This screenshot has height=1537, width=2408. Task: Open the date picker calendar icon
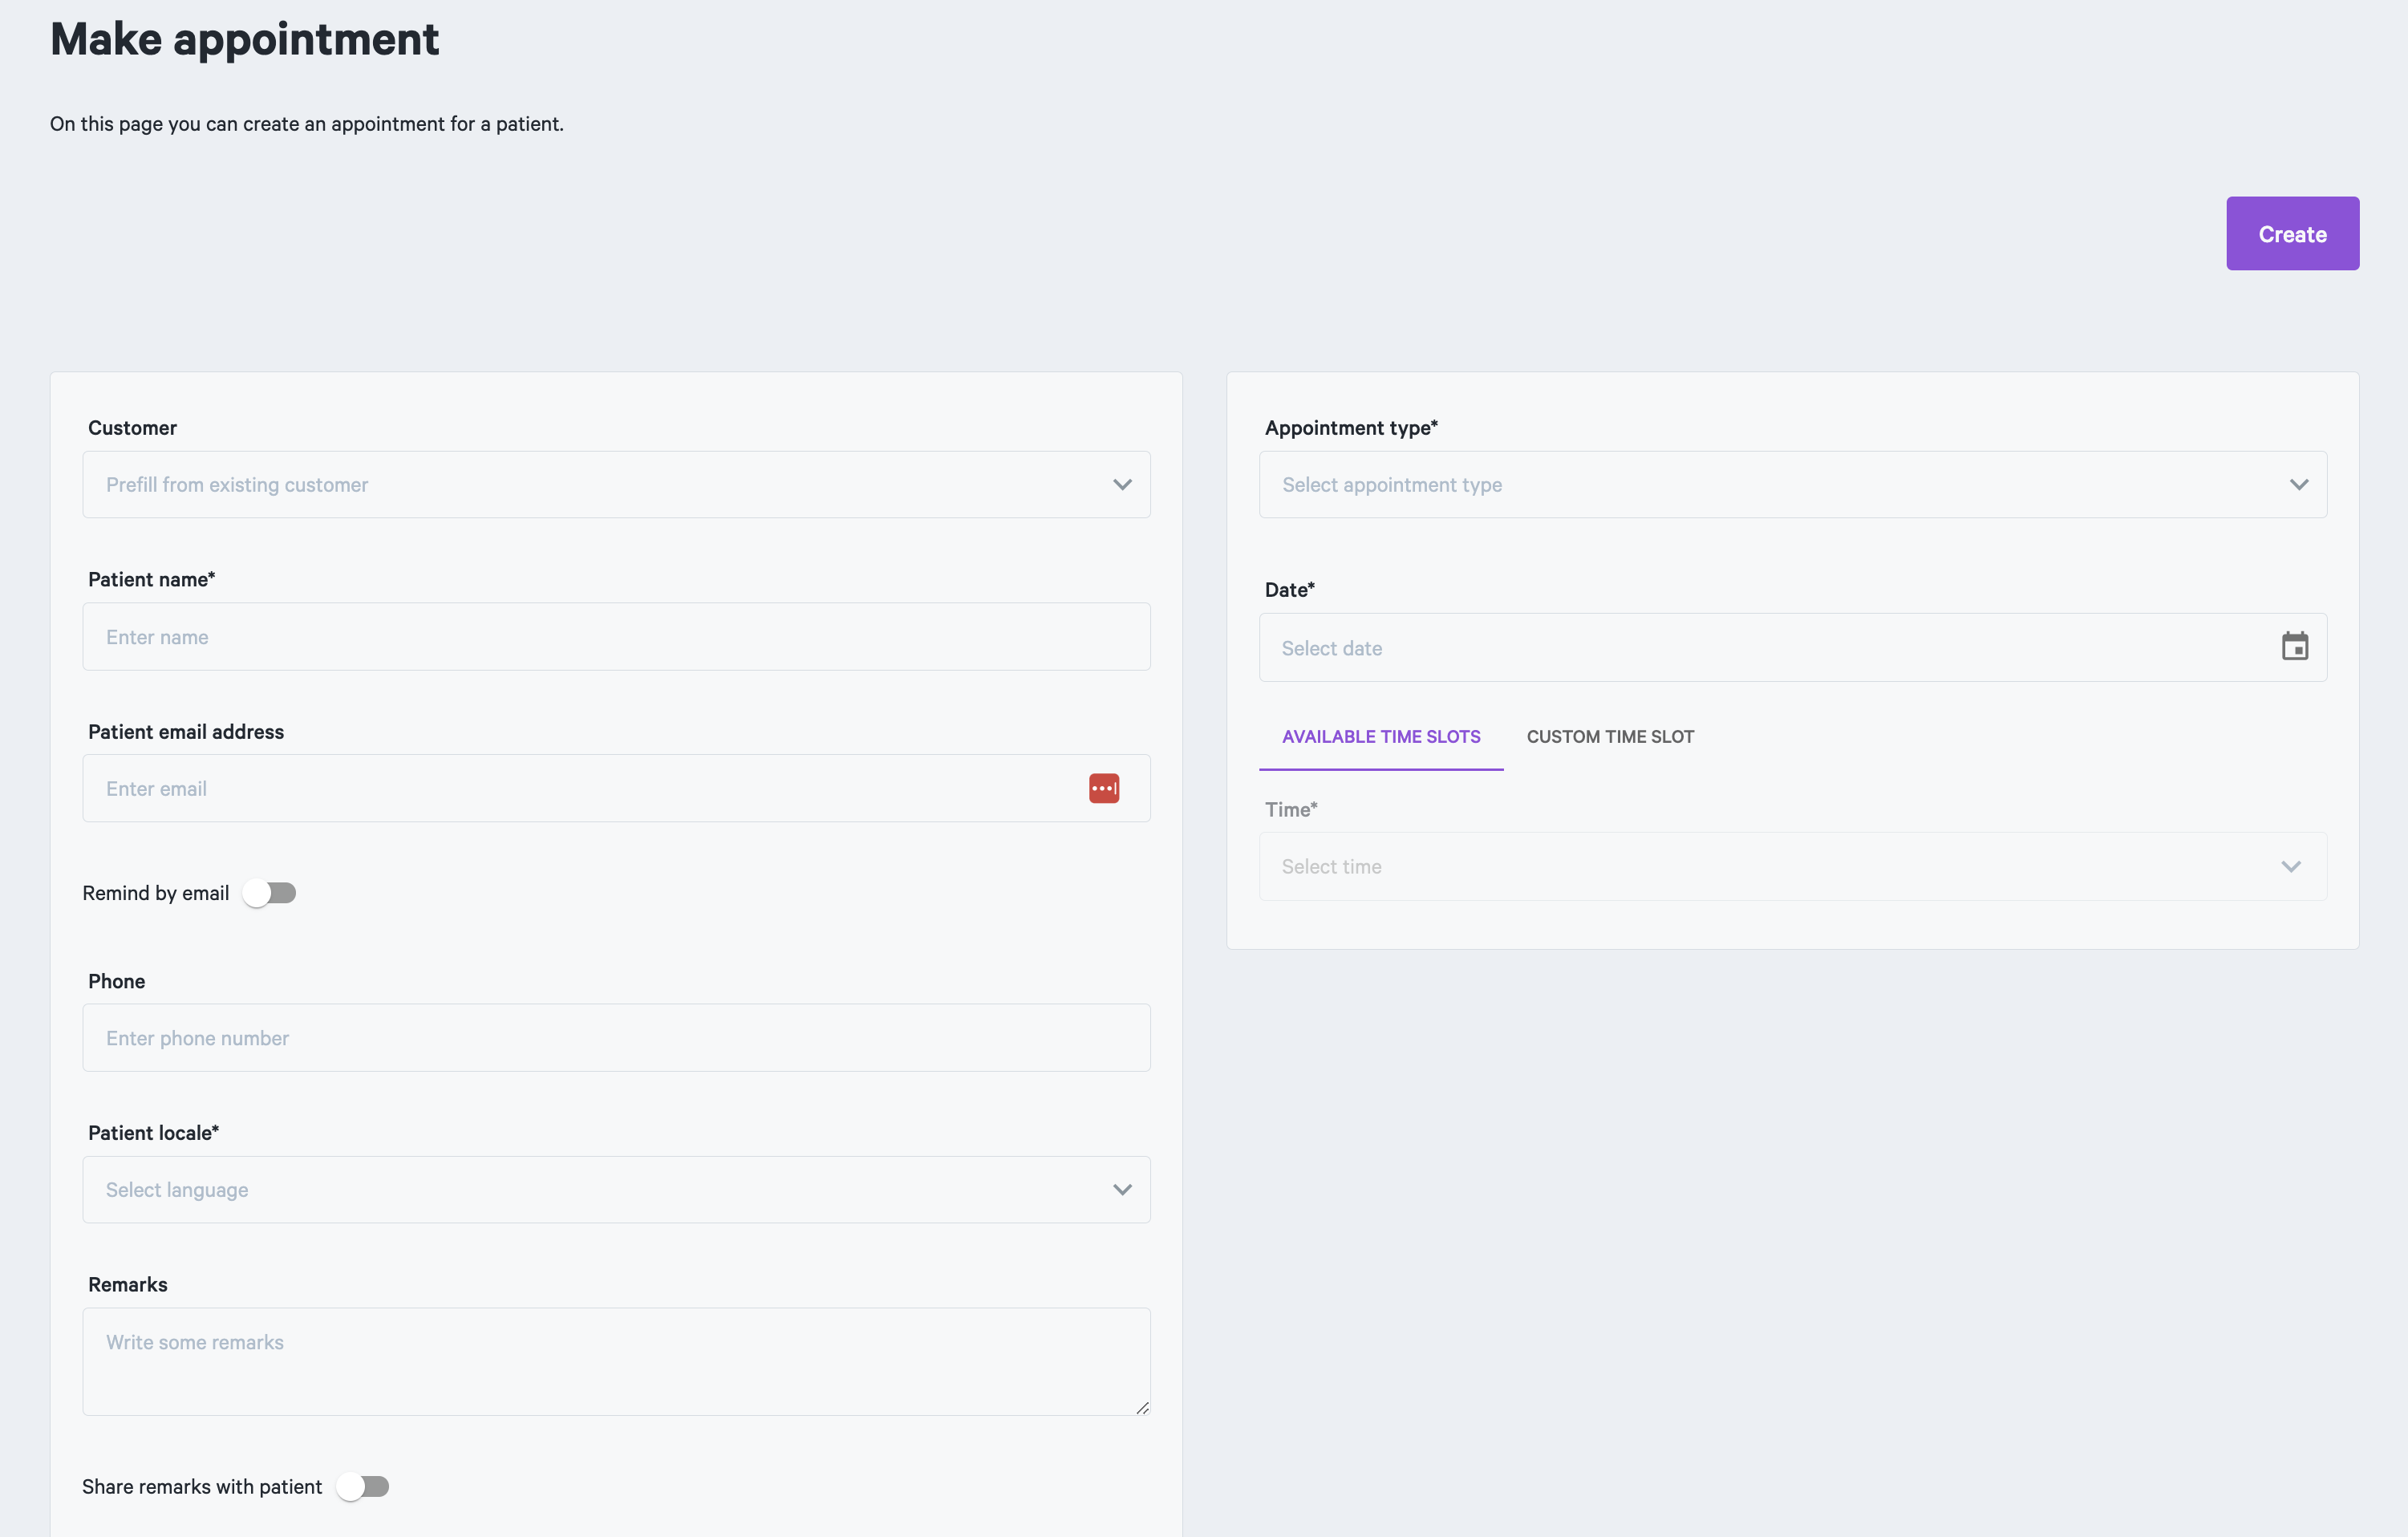[x=2294, y=647]
